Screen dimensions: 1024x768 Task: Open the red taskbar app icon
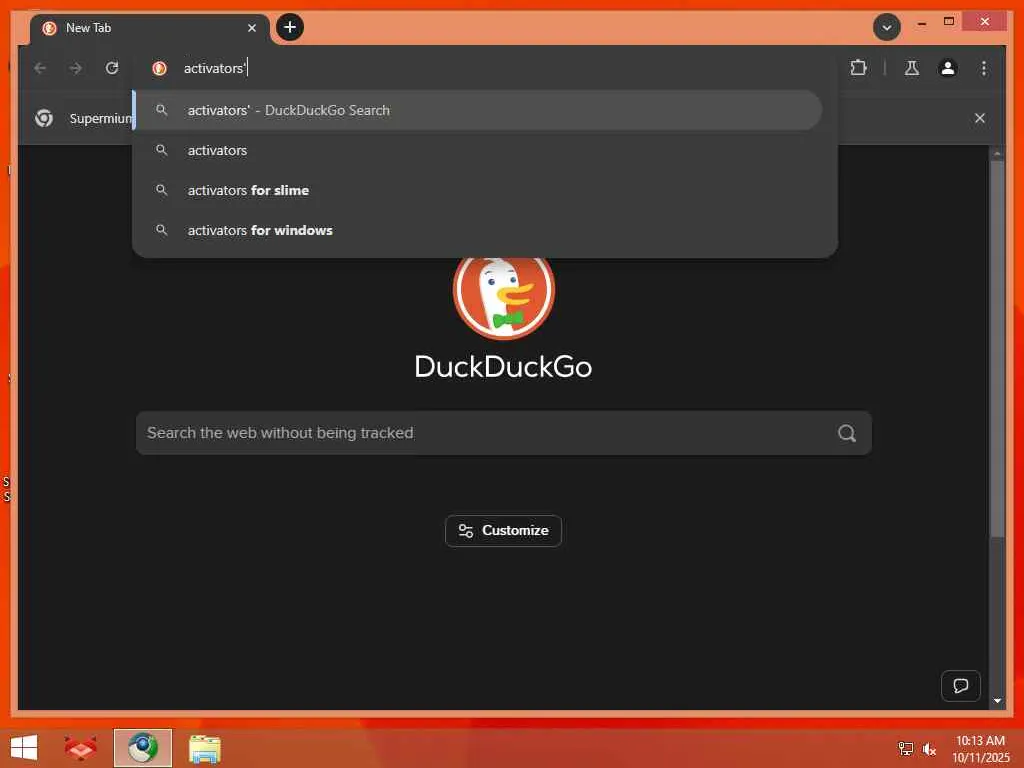pyautogui.click(x=81, y=748)
